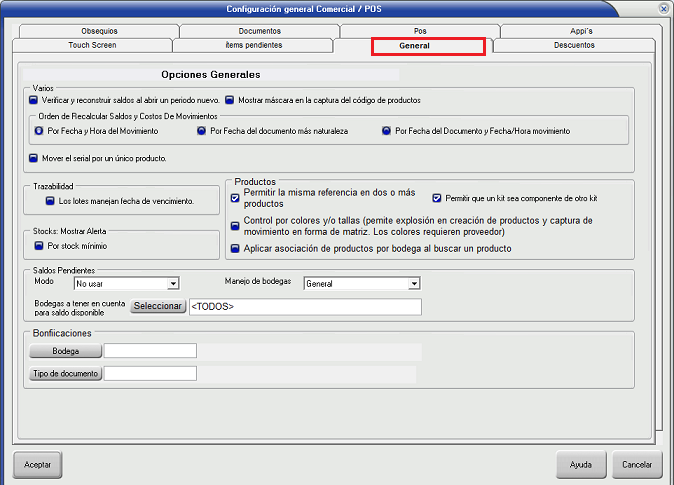Close the Configuración general window

point(664,9)
